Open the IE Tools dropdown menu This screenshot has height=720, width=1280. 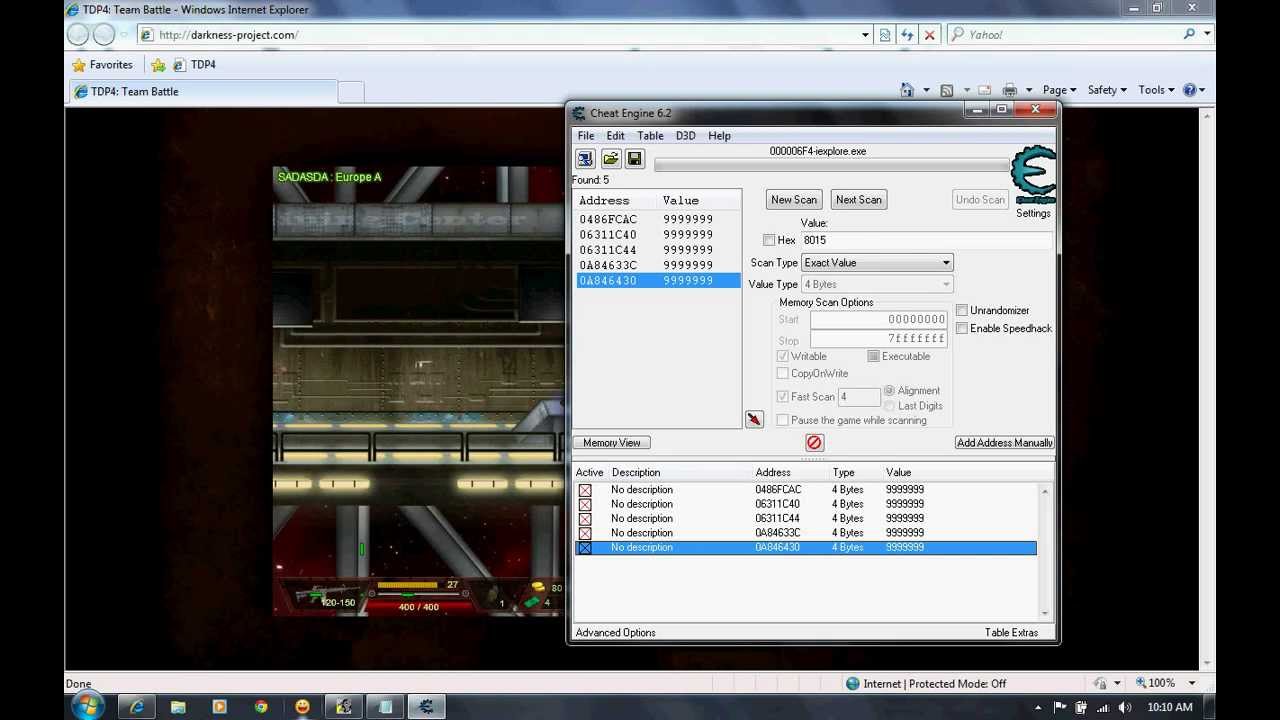click(1157, 90)
